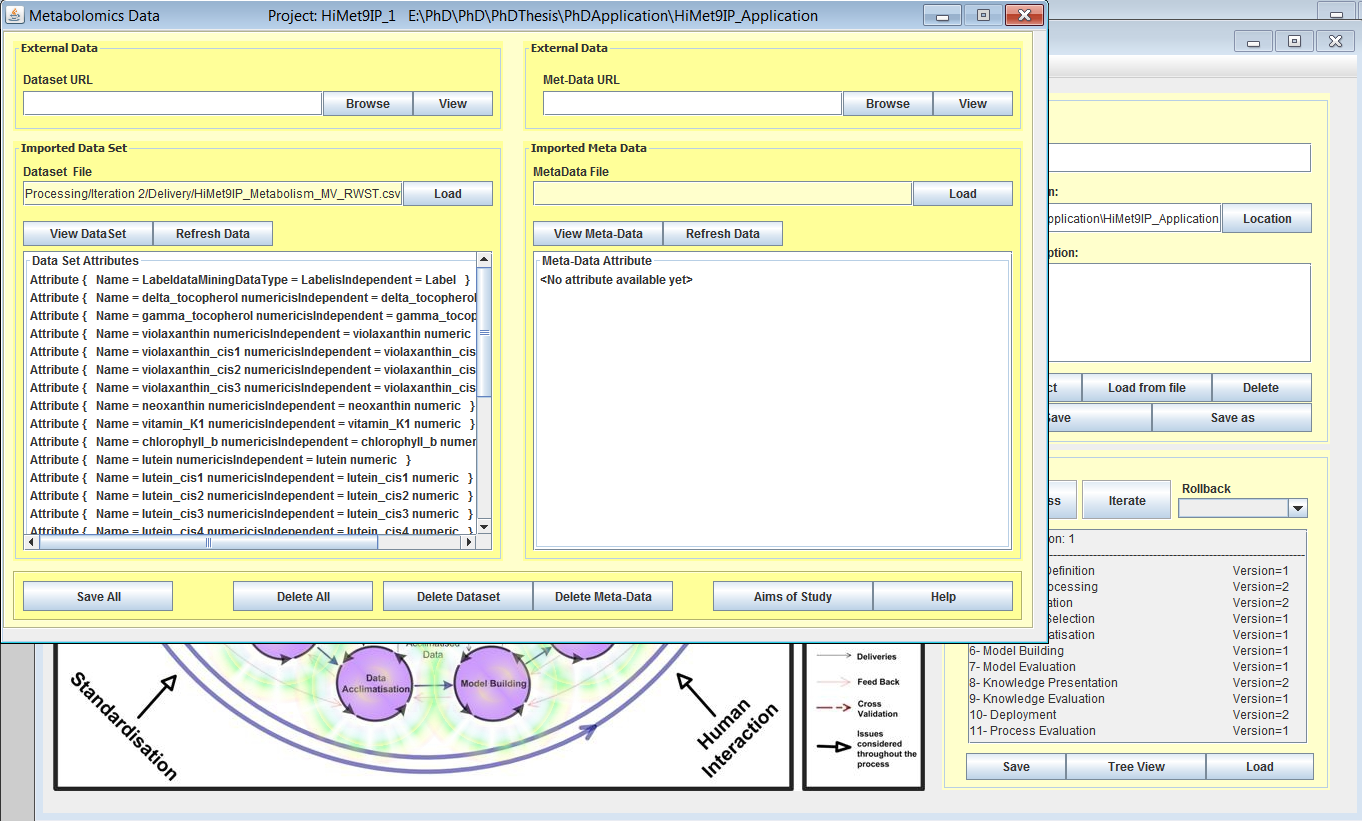
Task: Click the MetaData File input field
Action: pyautogui.click(x=721, y=194)
